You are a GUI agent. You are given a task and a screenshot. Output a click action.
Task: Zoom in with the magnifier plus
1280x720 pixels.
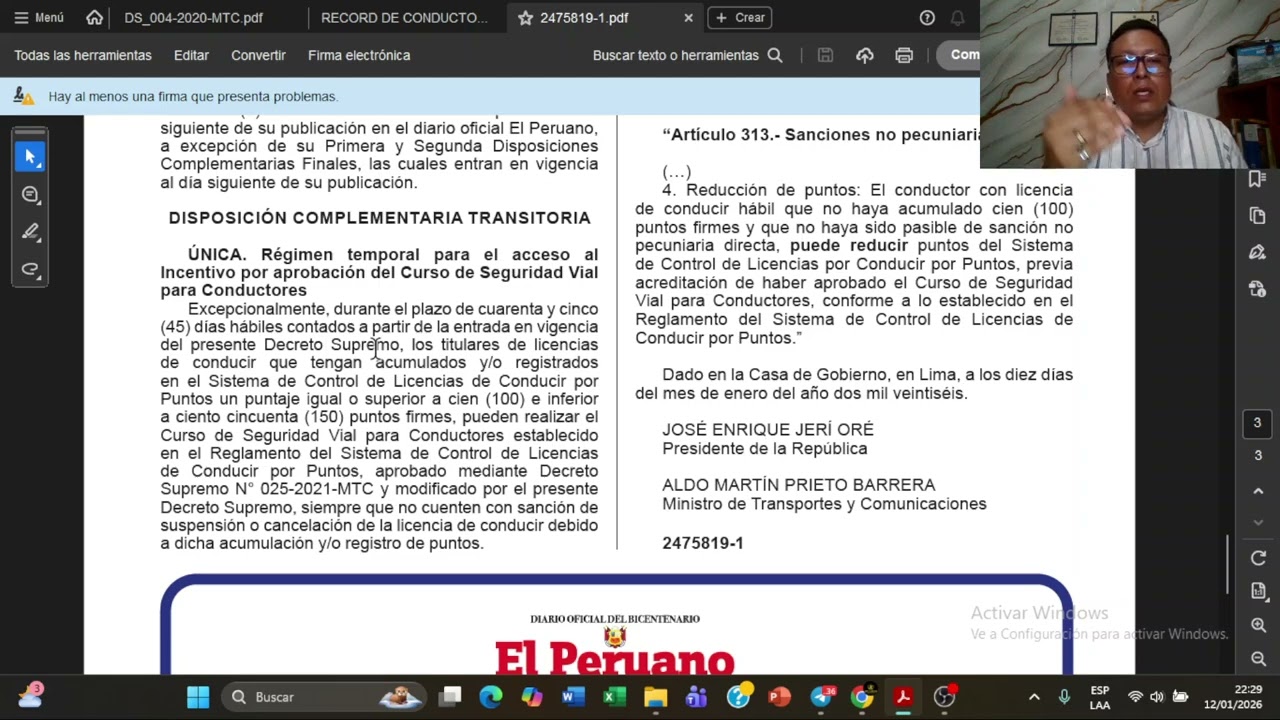tap(1258, 625)
